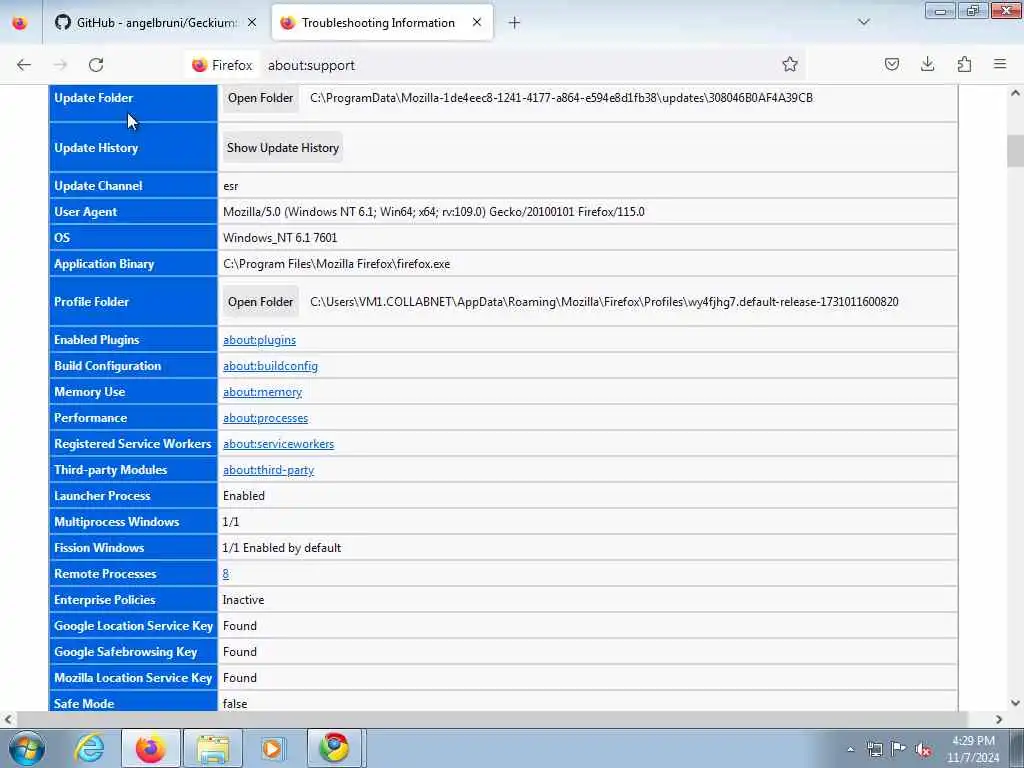This screenshot has width=1024, height=768.
Task: Click the taskbar clock 4:29 PM
Action: pyautogui.click(x=973, y=741)
